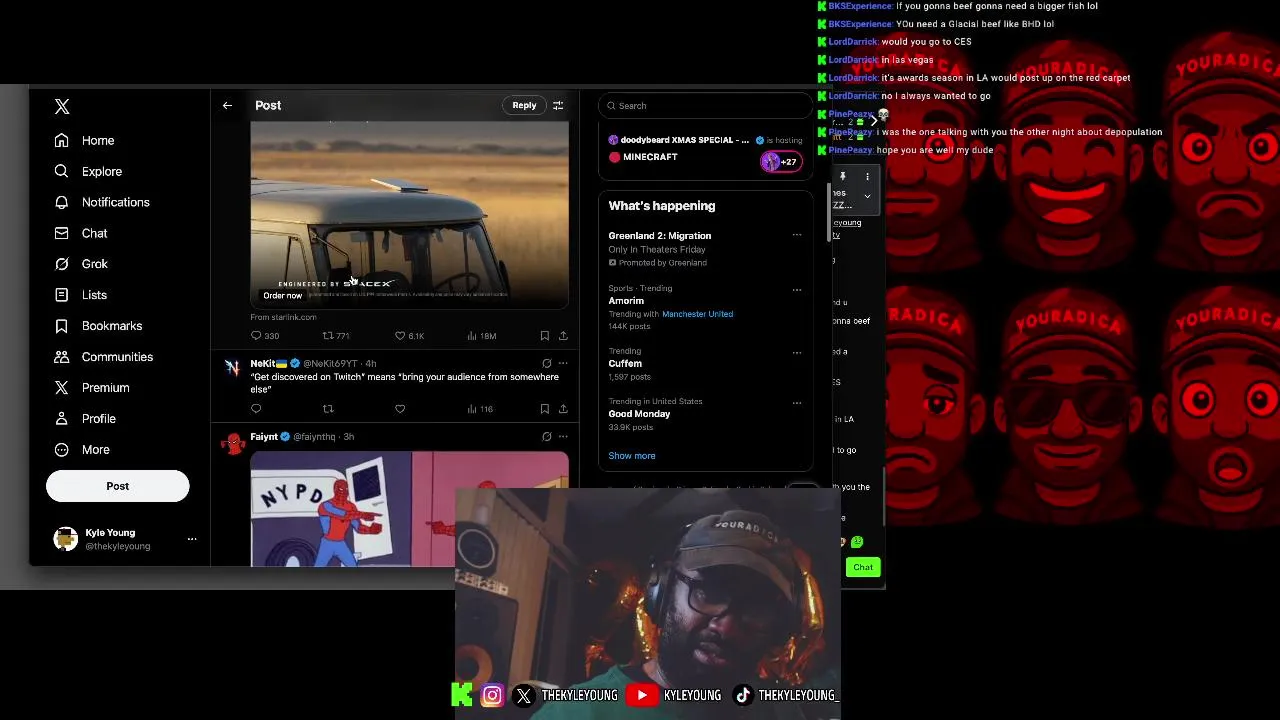Click the @faiynthq handle
Viewport: 1280px width, 720px height.
point(314,437)
